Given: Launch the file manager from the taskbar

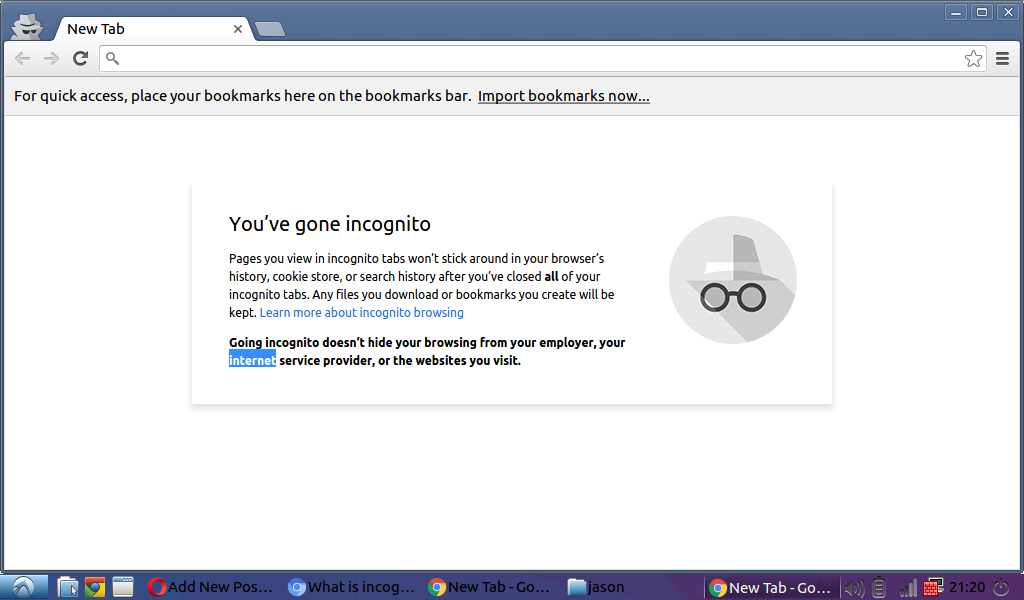Looking at the screenshot, I should click(x=67, y=587).
